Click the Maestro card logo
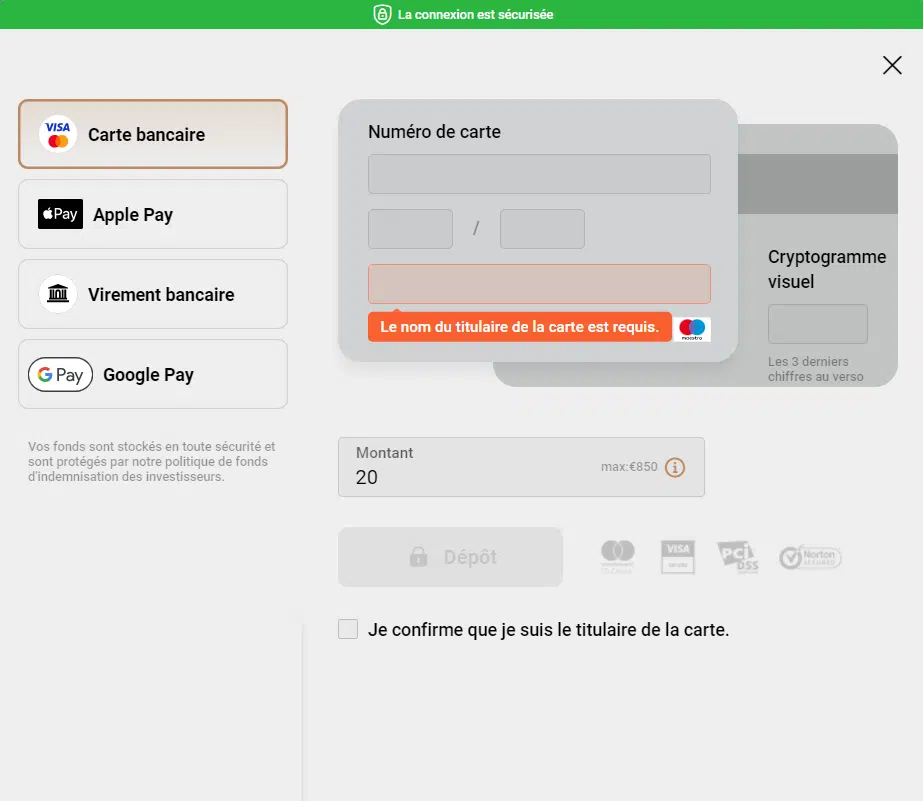The height and width of the screenshot is (801, 923). click(x=692, y=329)
